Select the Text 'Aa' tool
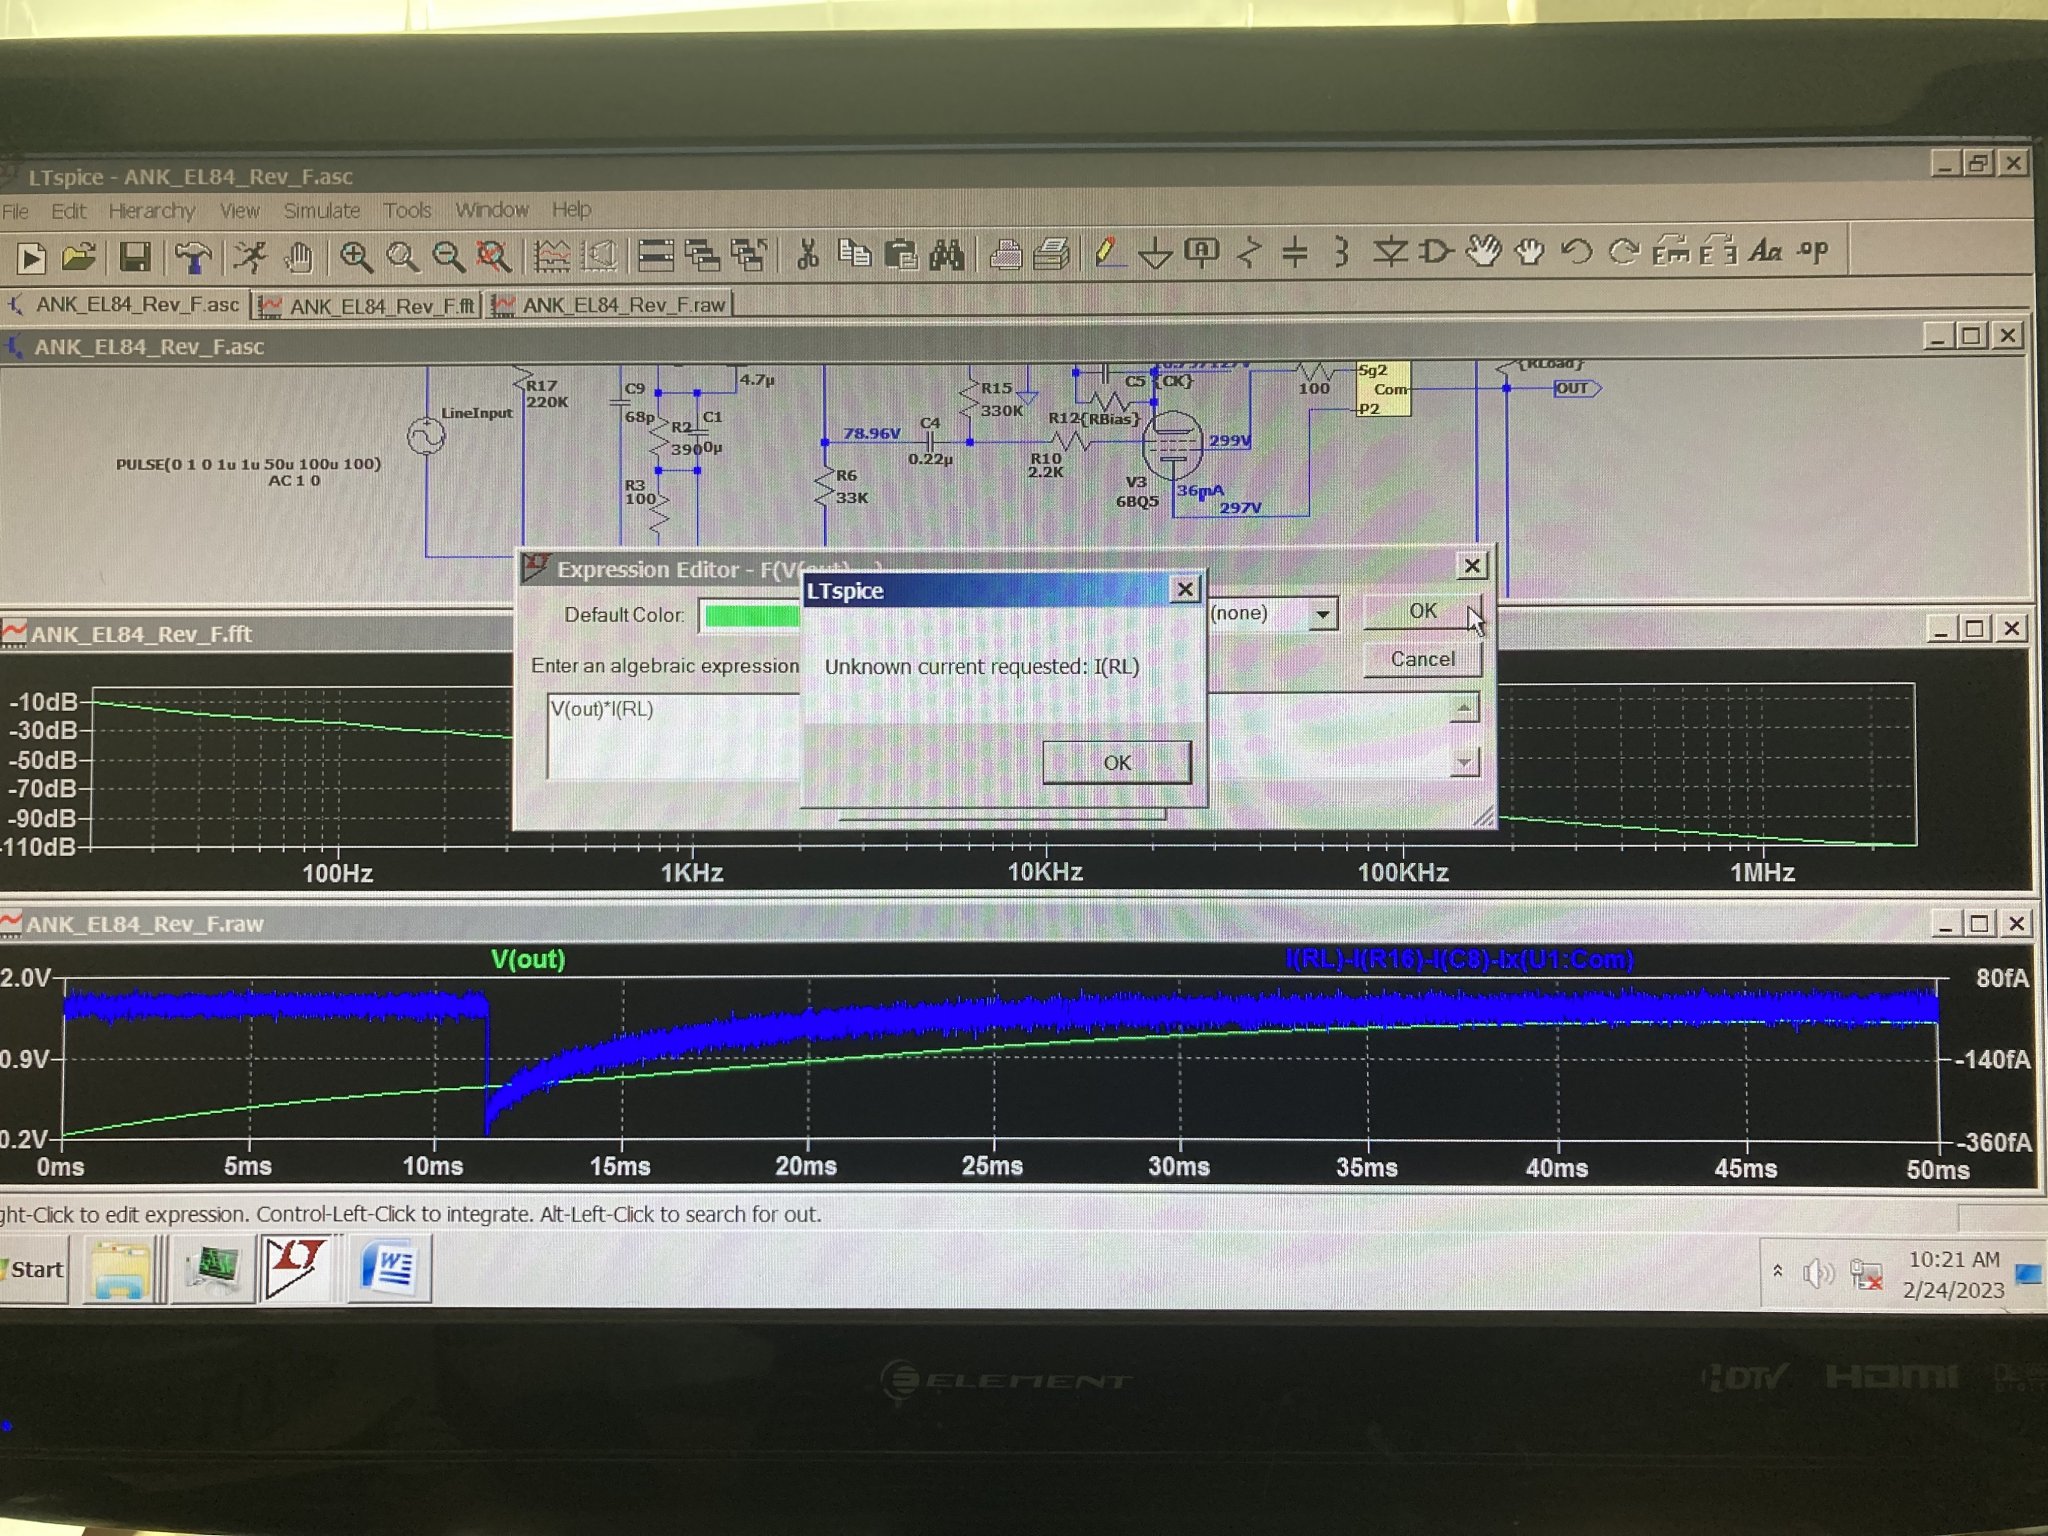The width and height of the screenshot is (2048, 1536). click(x=1765, y=250)
